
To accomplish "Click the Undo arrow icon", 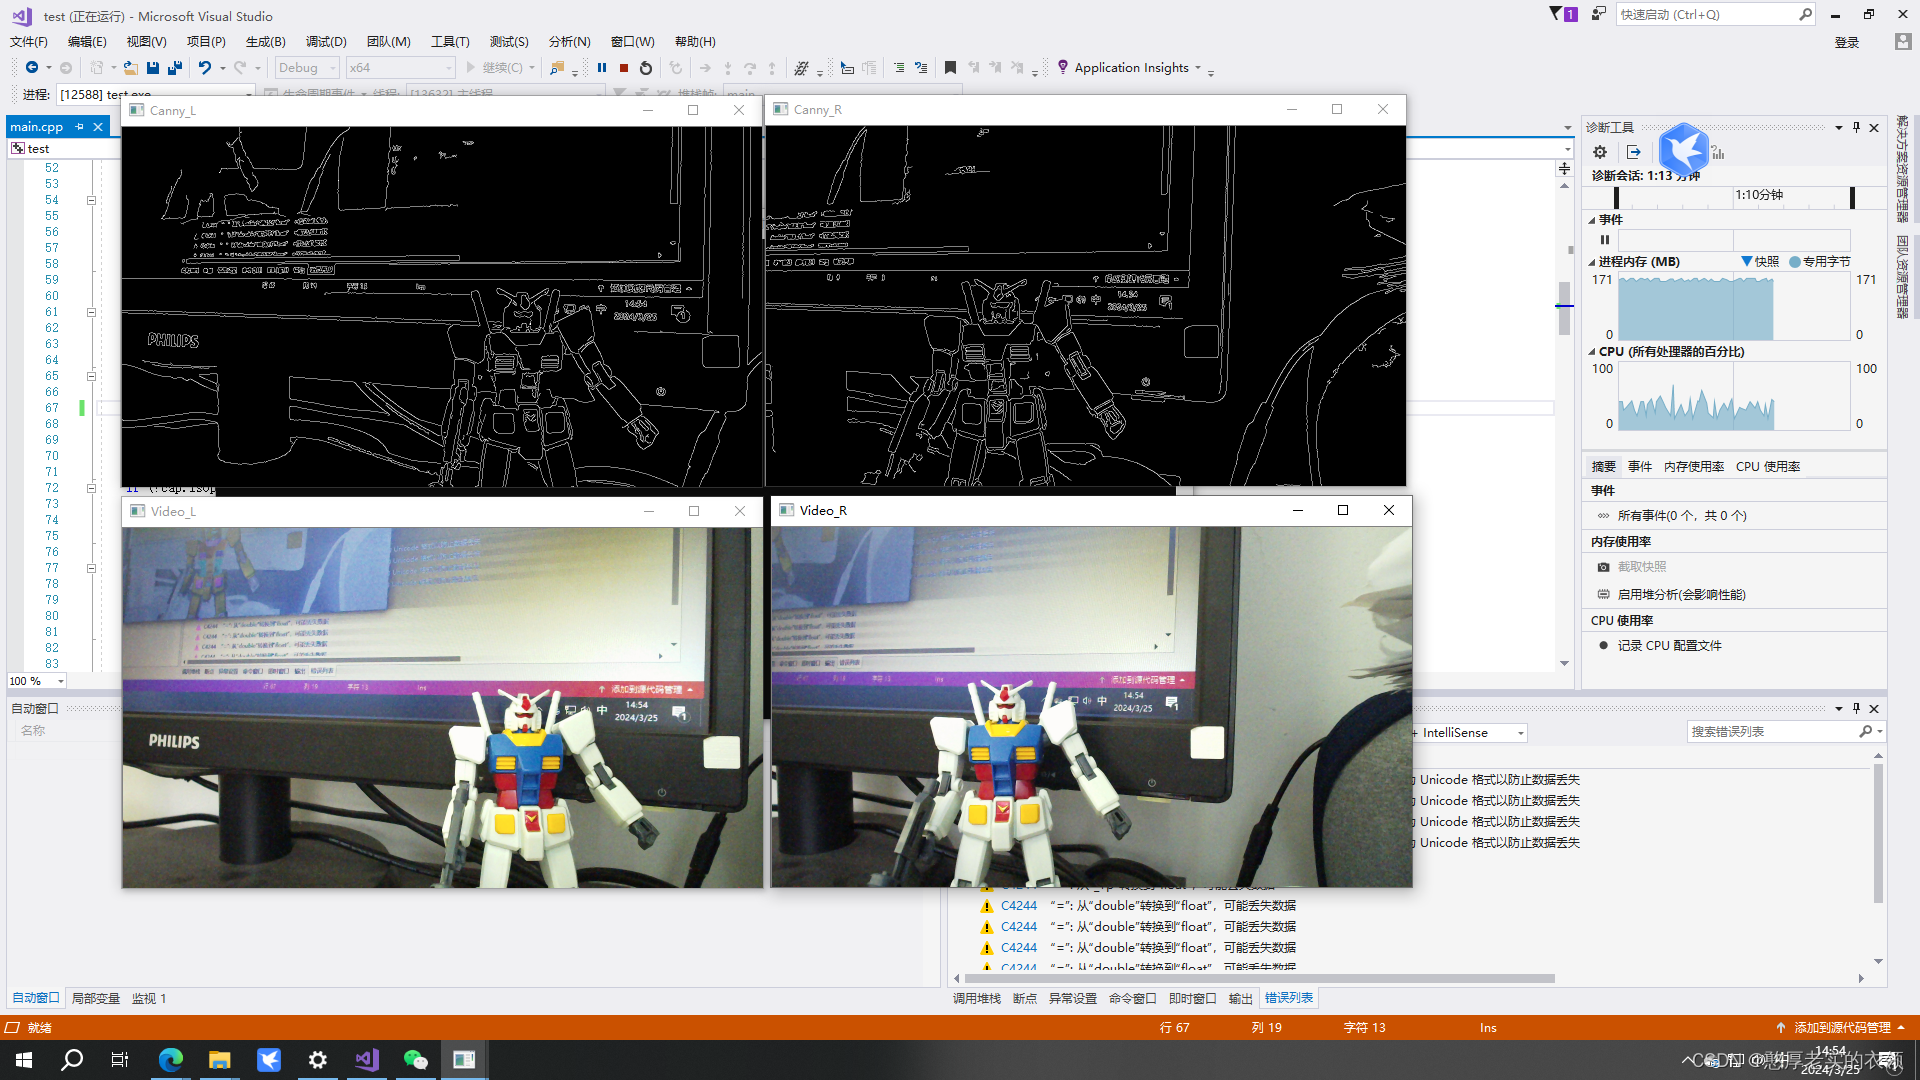I will pos(204,68).
